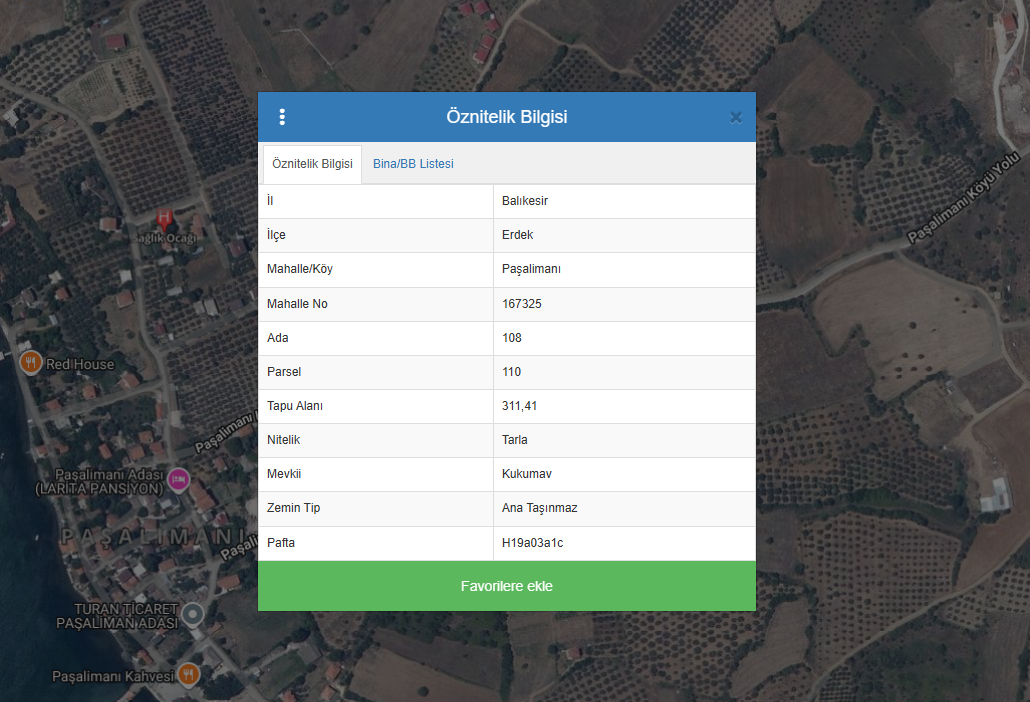1030x702 pixels.
Task: Click the Paşalimanı Kahvesi restaurant icon
Action: click(x=189, y=675)
